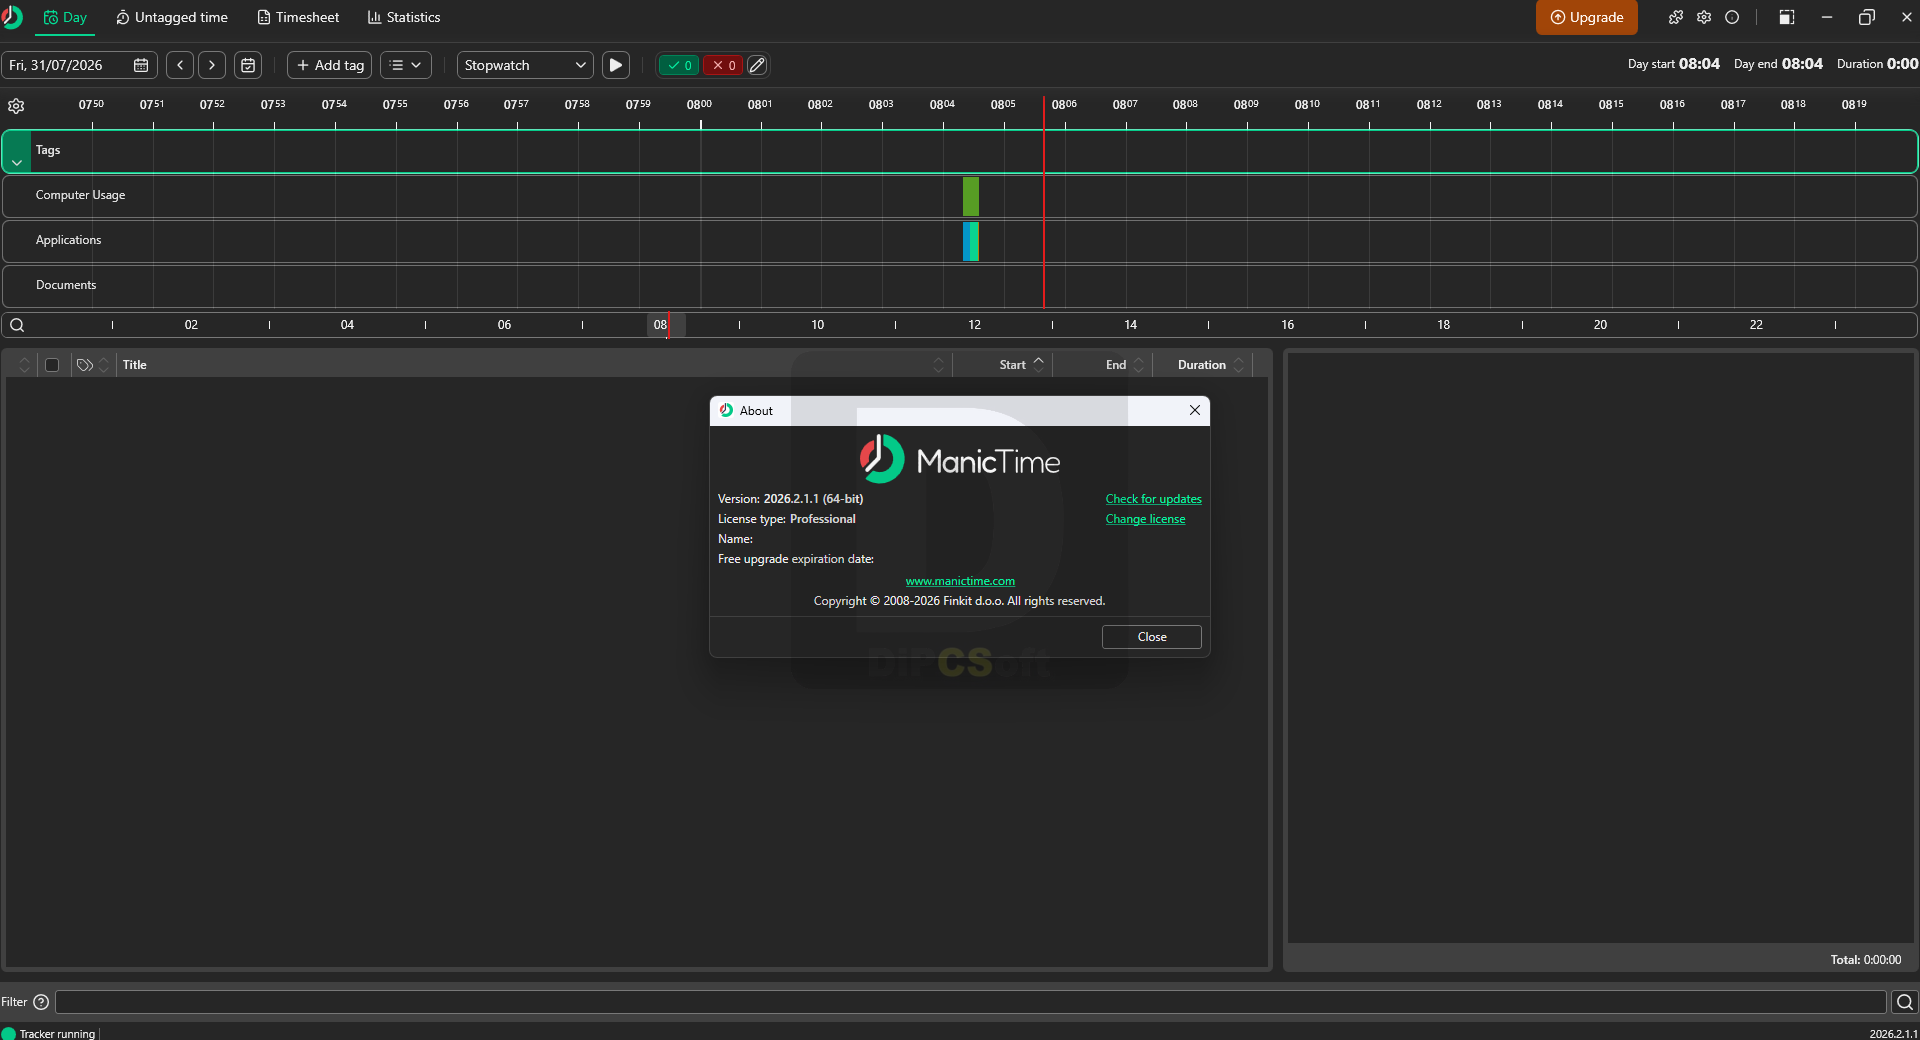Image resolution: width=1920 pixels, height=1040 pixels.
Task: Click the red current-time marker line
Action: [1044, 200]
